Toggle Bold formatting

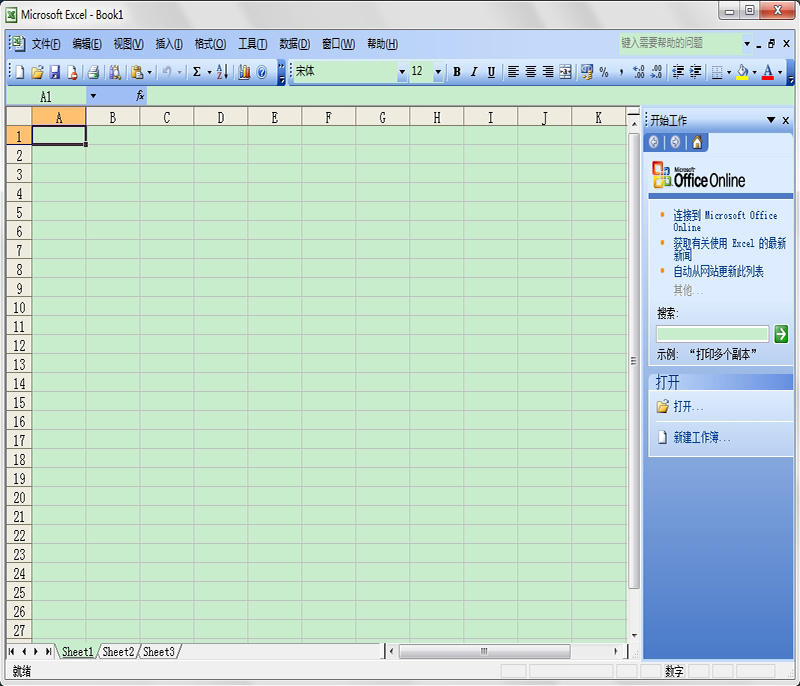pyautogui.click(x=457, y=72)
